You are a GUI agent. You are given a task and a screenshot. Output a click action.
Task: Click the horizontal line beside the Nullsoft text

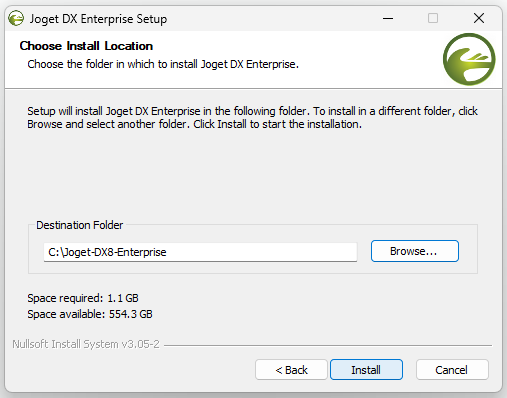tap(328, 345)
